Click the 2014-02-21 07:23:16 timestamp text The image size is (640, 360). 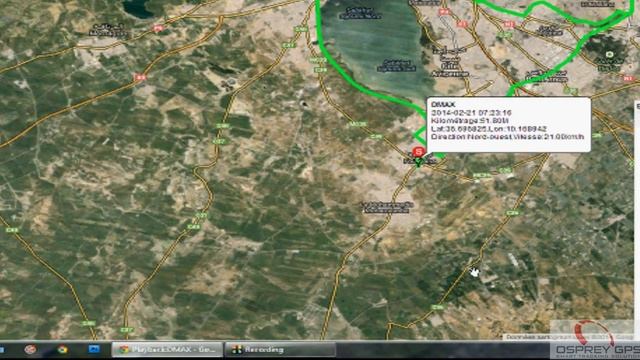point(471,113)
